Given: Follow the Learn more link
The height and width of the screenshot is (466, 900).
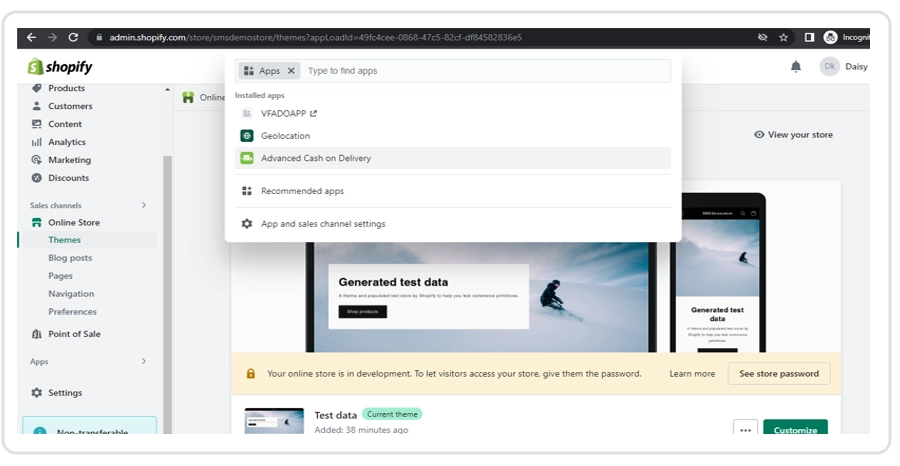Looking at the screenshot, I should click(692, 374).
